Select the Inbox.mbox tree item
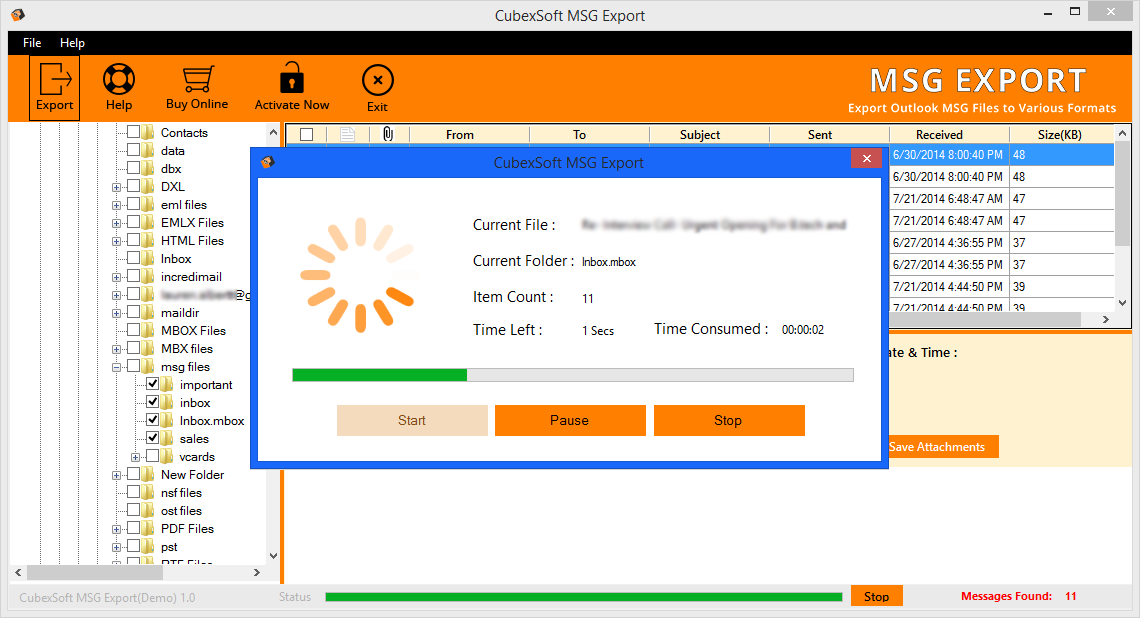 [212, 420]
